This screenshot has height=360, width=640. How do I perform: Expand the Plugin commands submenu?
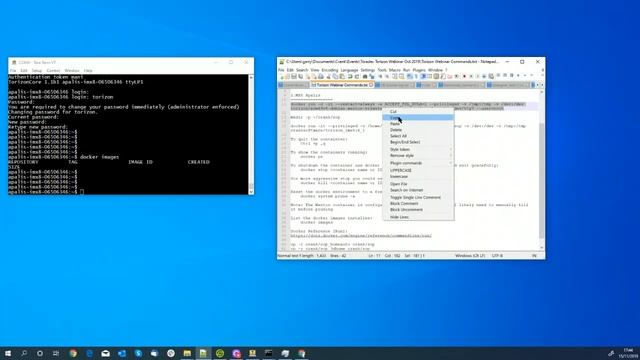click(x=418, y=163)
